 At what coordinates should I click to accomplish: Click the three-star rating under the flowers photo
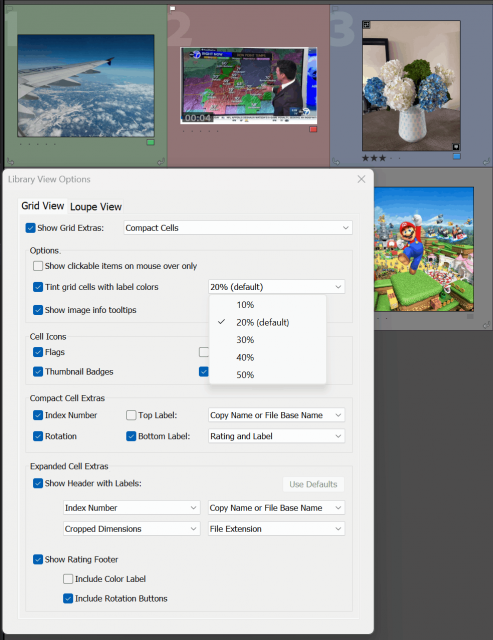coord(374,158)
